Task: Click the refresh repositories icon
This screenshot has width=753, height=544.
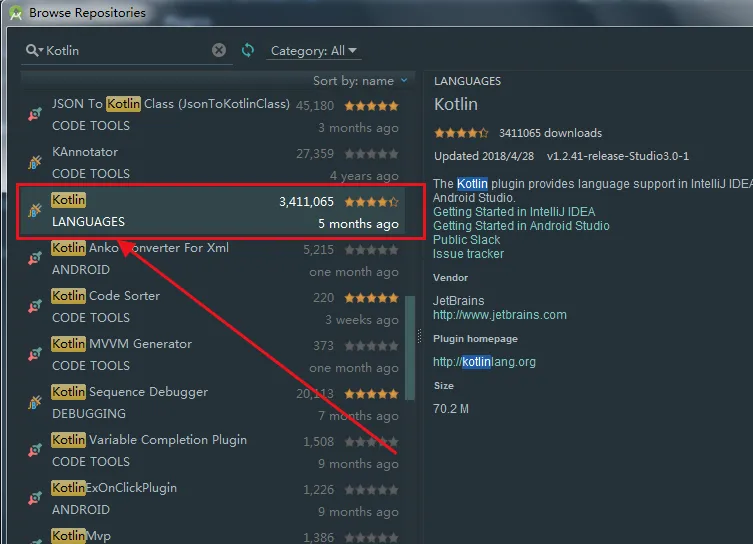Action: point(248,50)
